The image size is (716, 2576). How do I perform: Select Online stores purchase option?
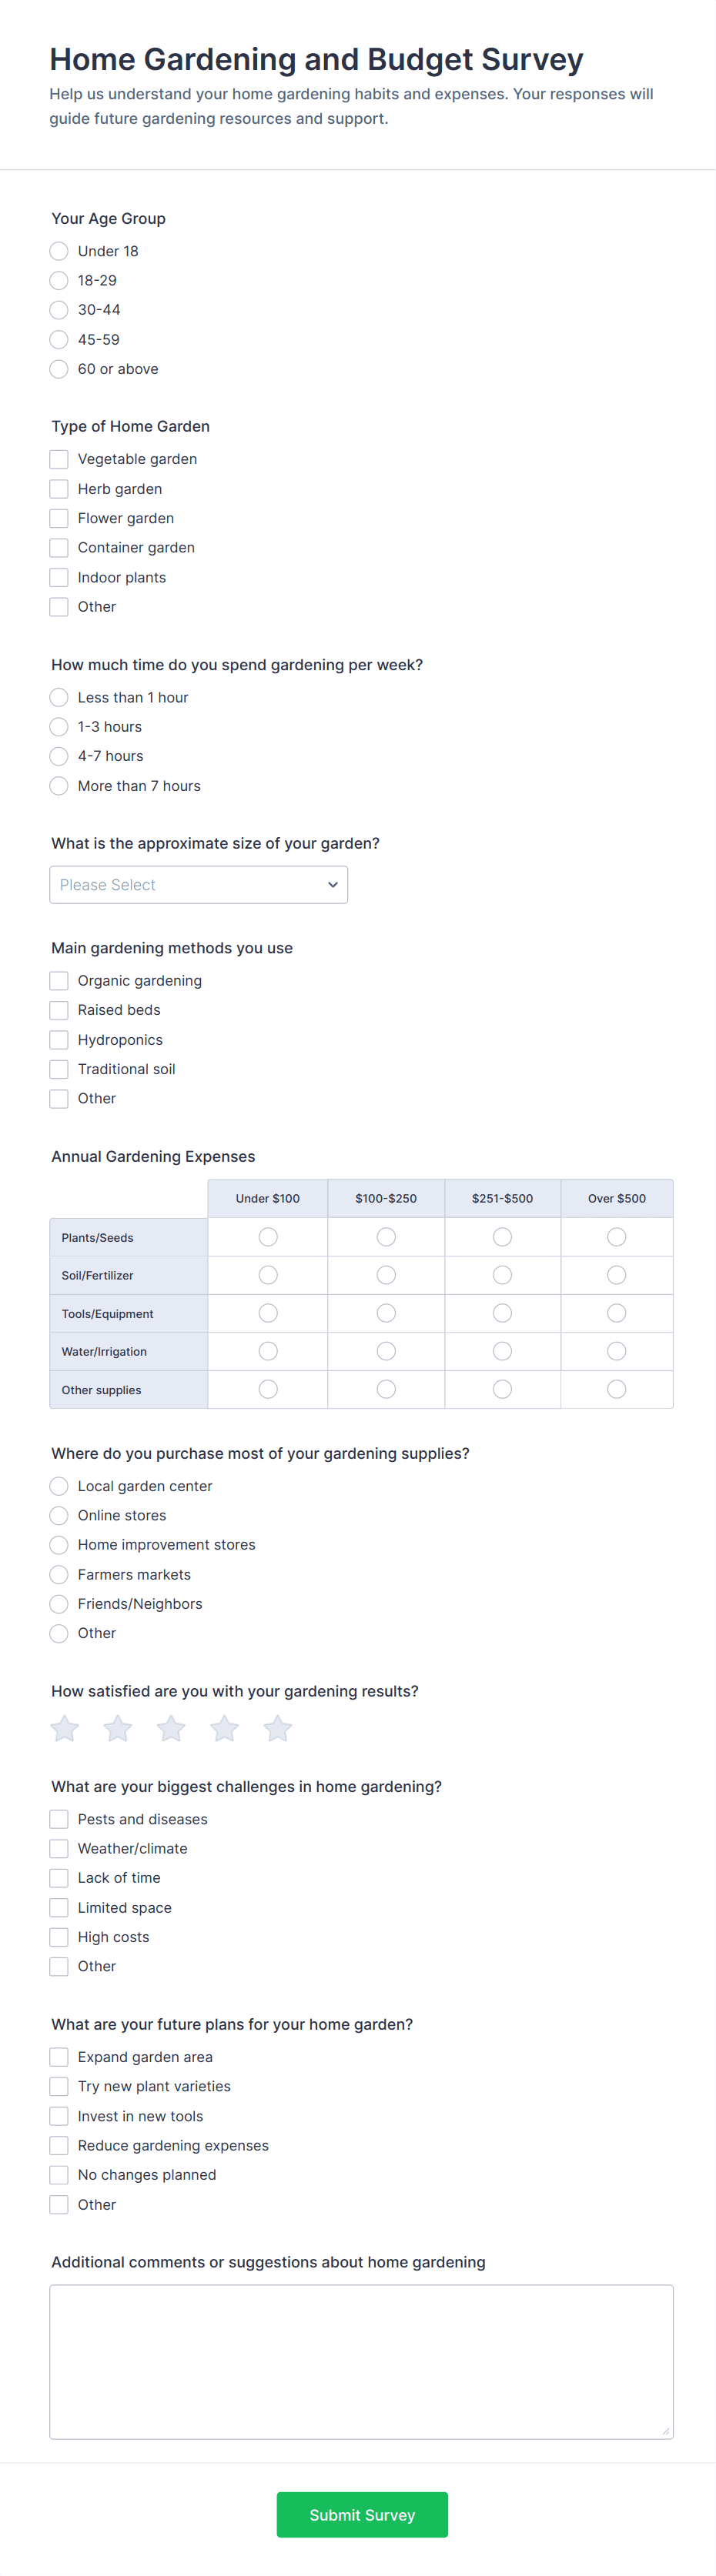[59, 1516]
